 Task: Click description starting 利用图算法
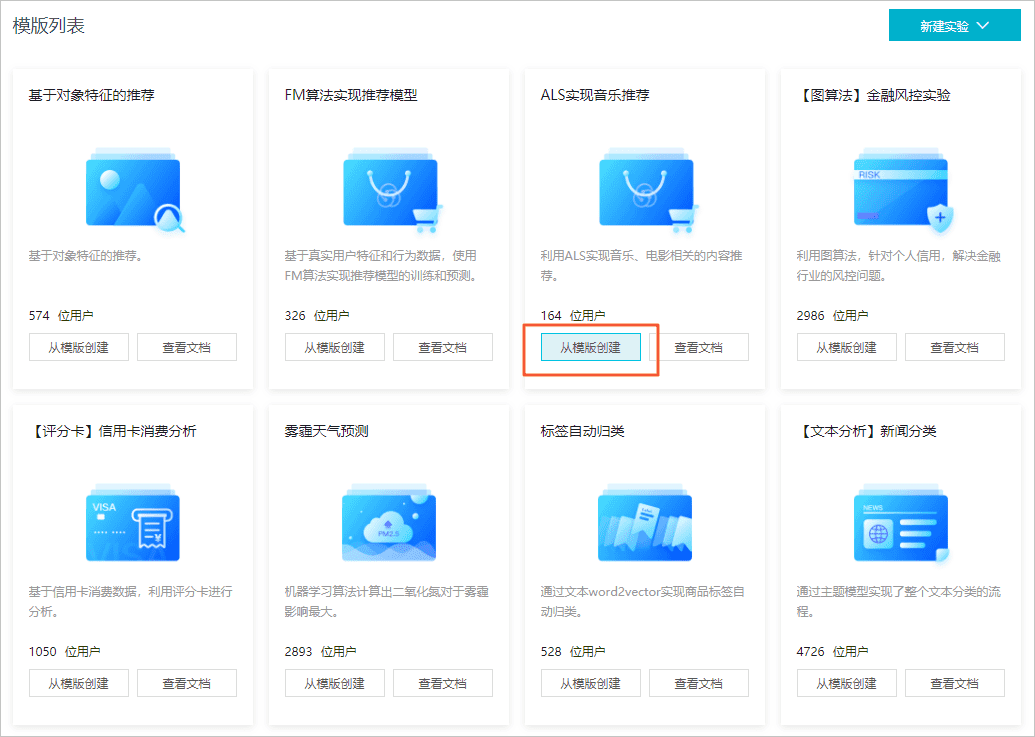[898, 265]
